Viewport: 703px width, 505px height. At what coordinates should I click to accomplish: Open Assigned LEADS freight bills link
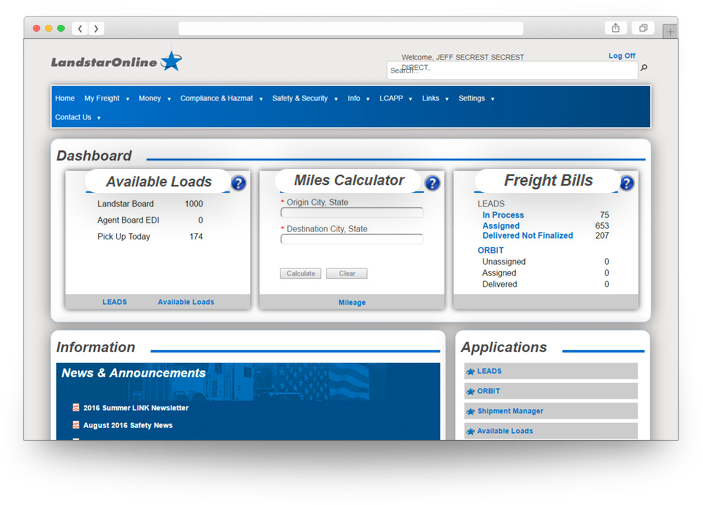tap(501, 226)
